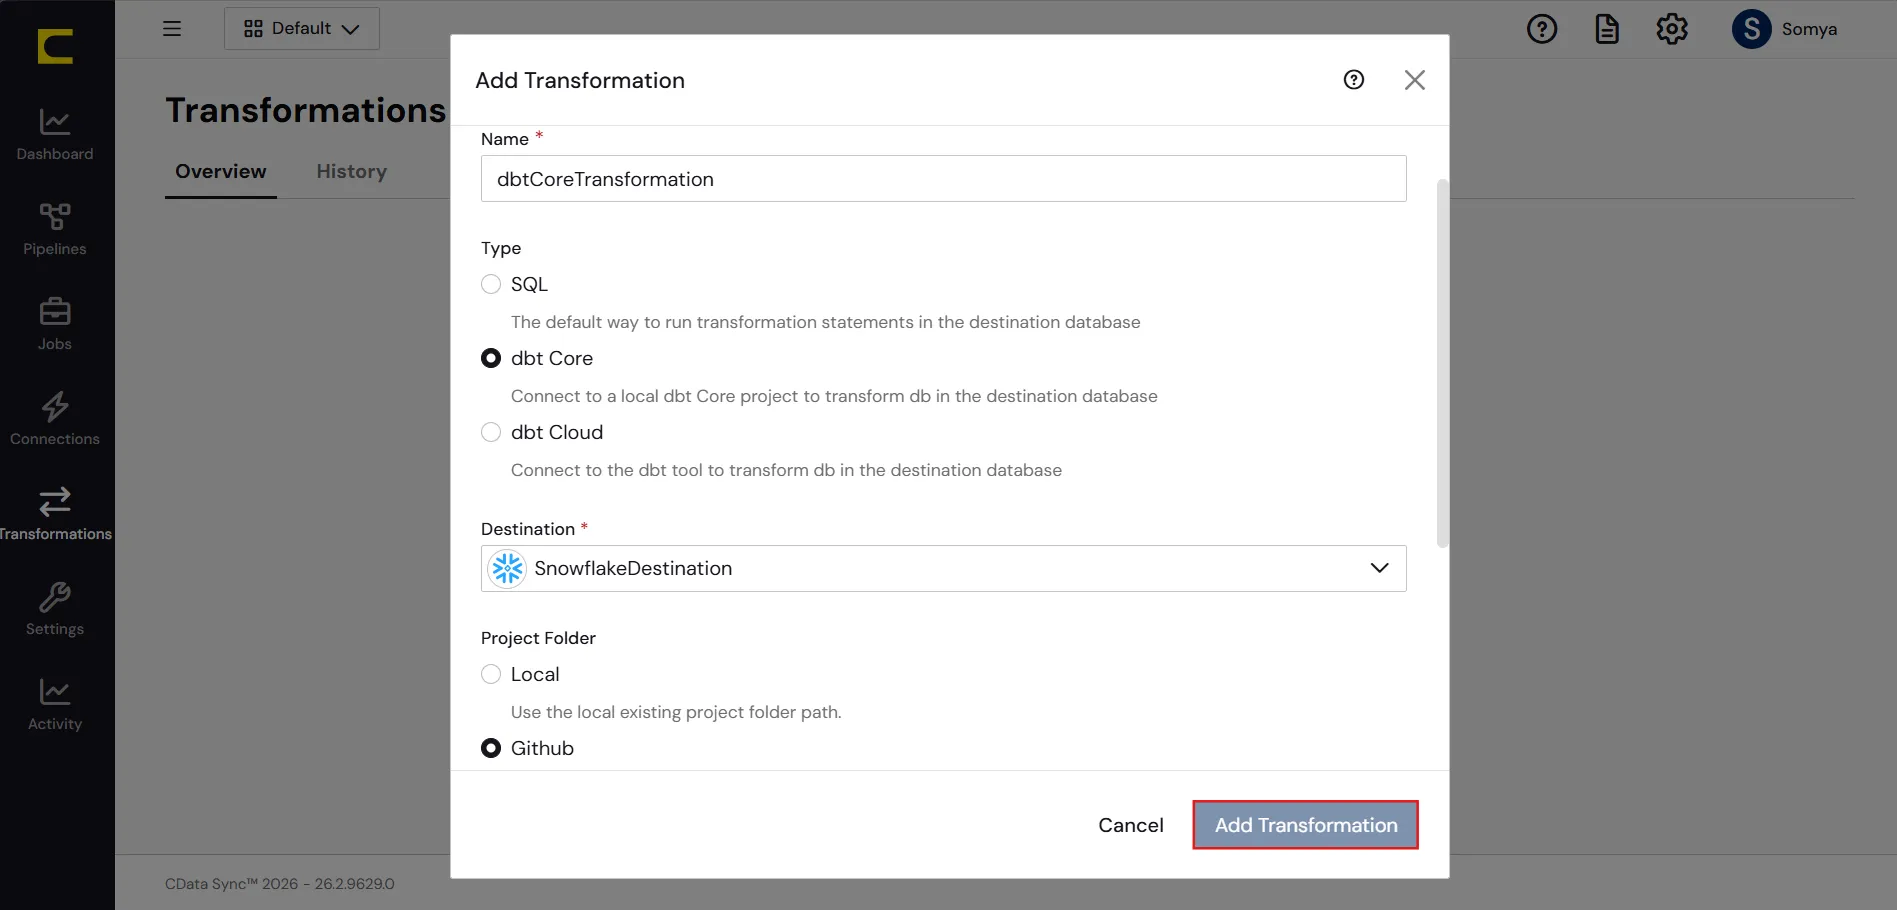Open Connections from the sidebar
Screen dimensions: 1897x910
point(55,420)
